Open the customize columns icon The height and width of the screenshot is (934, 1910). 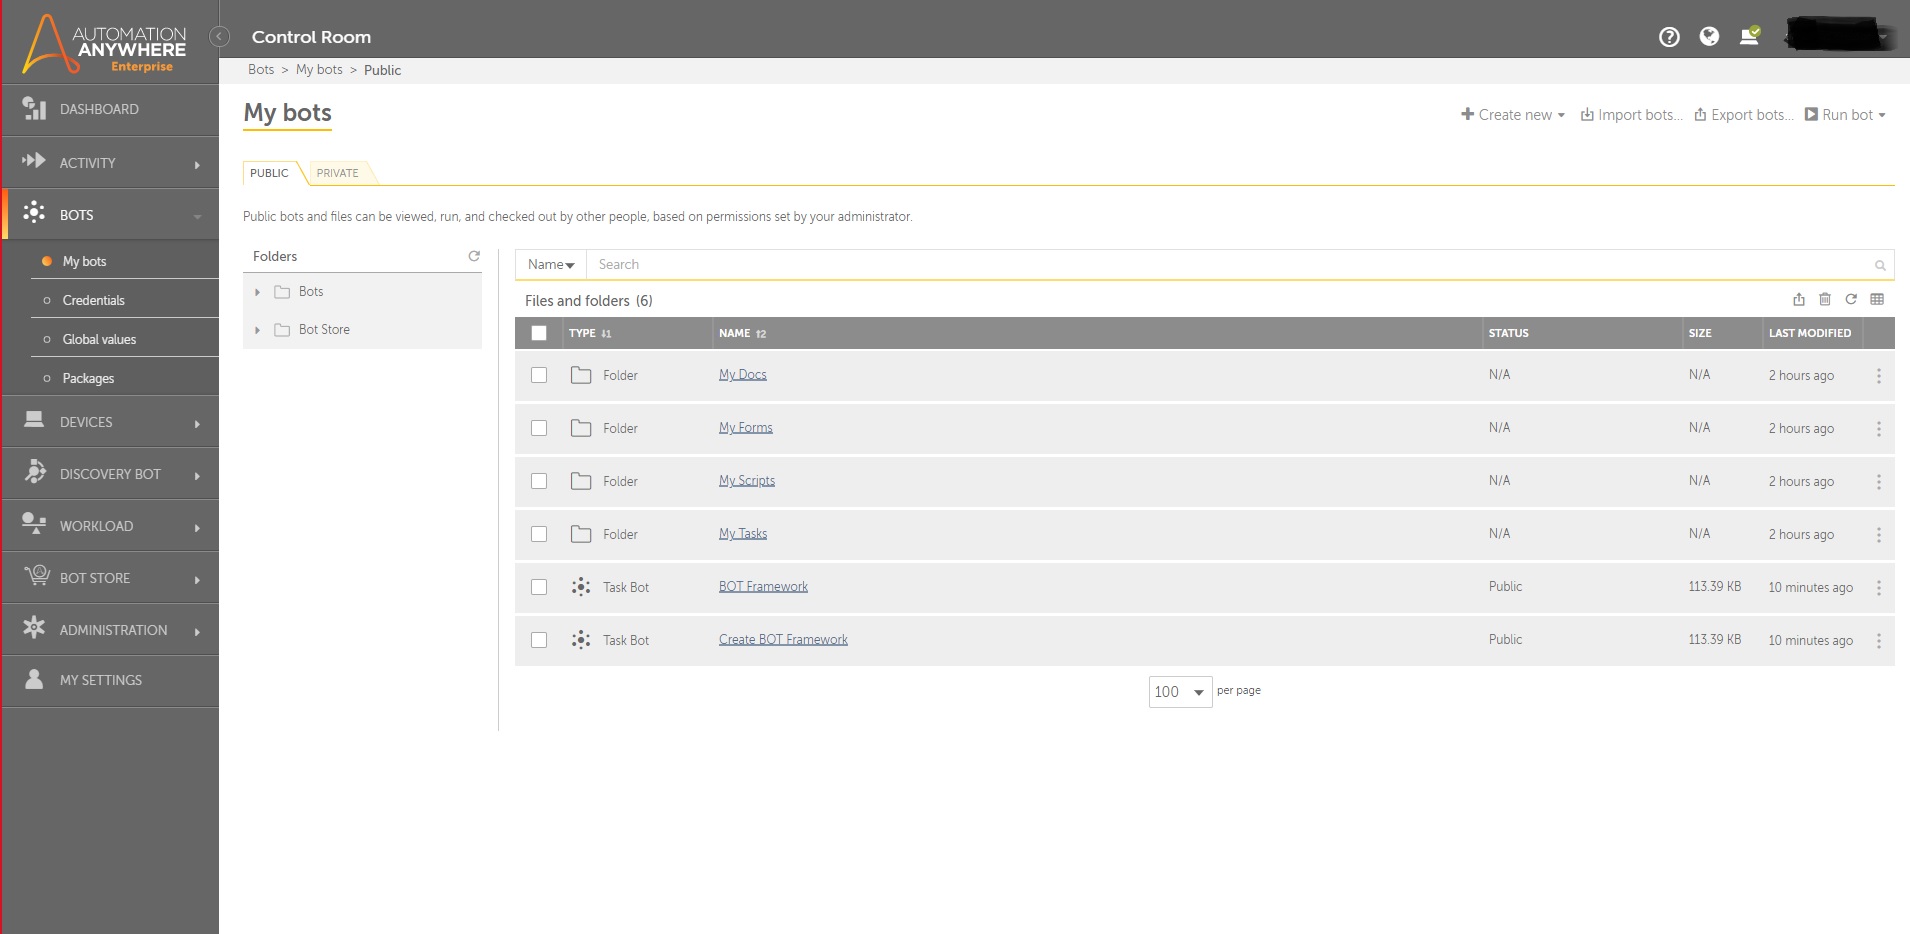1877,299
